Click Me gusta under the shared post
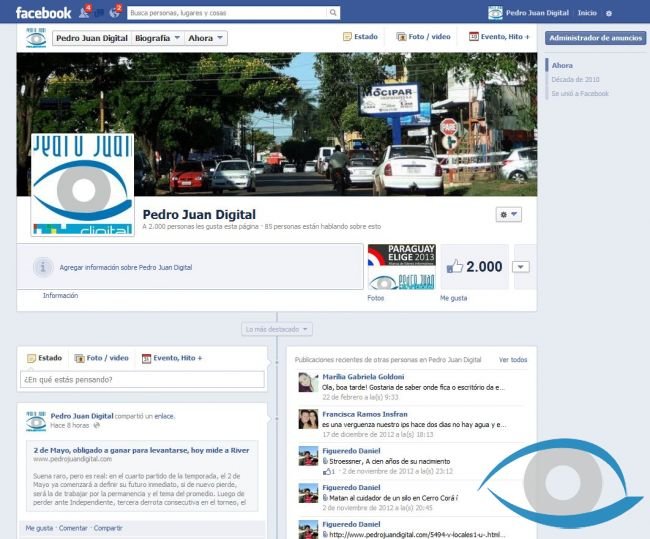 point(39,528)
